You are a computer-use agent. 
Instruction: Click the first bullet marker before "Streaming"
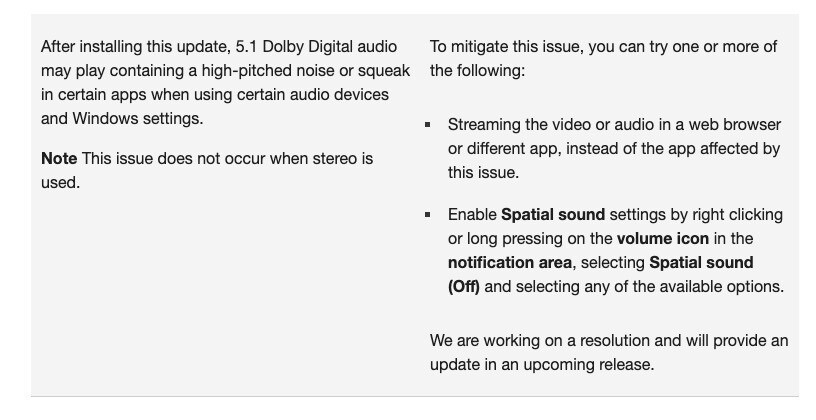pos(428,125)
